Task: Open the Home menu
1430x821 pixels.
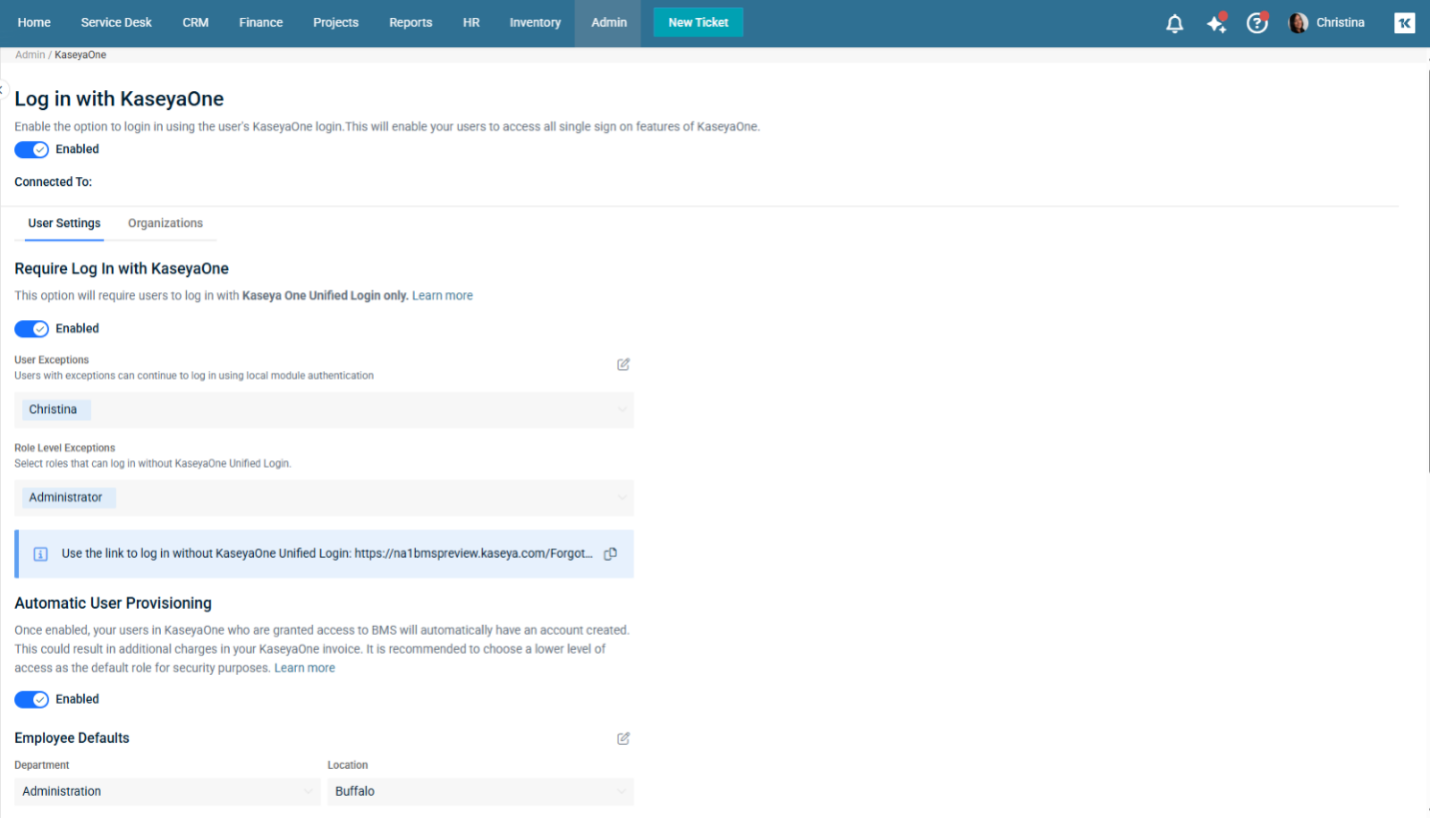Action: [34, 23]
